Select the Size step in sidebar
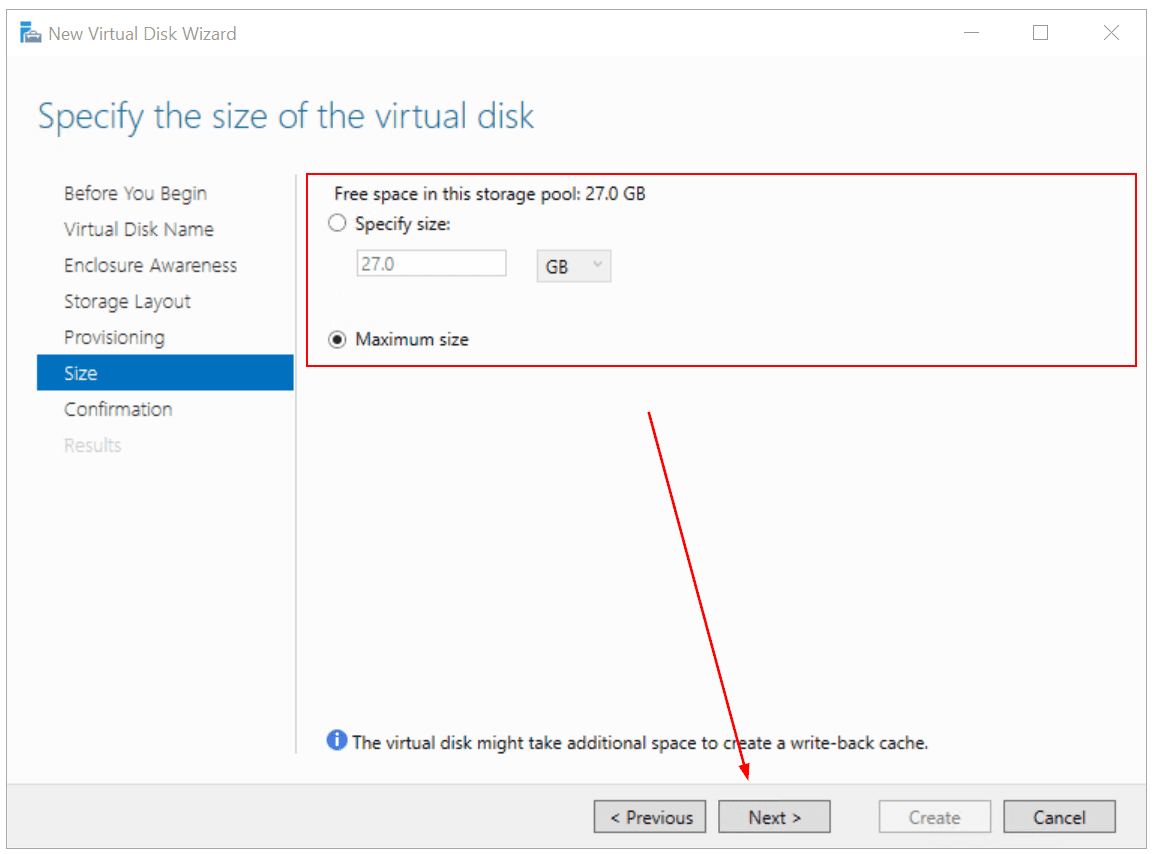Viewport: 1158px width, 854px height. (x=81, y=373)
